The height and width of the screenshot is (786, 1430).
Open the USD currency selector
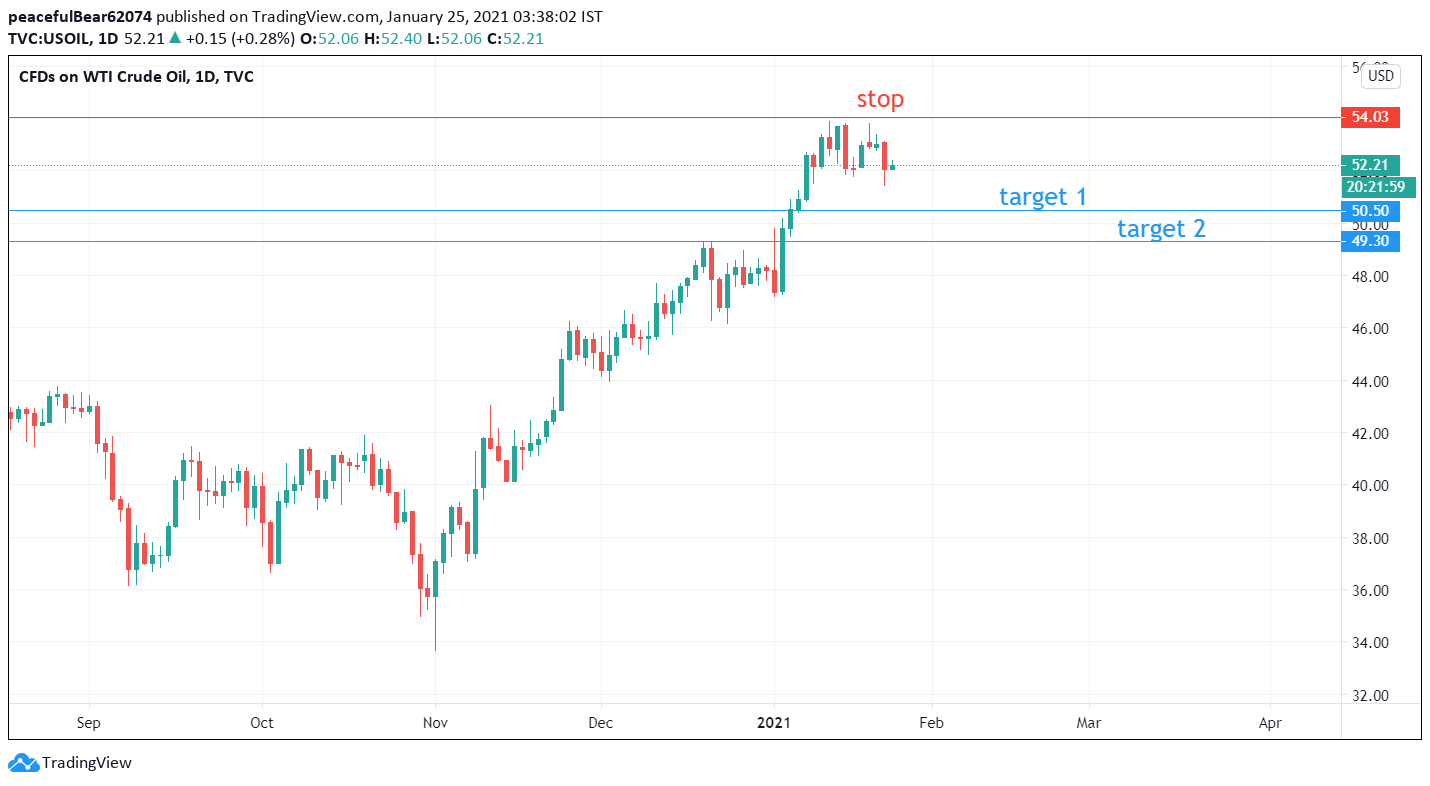tap(1380, 76)
